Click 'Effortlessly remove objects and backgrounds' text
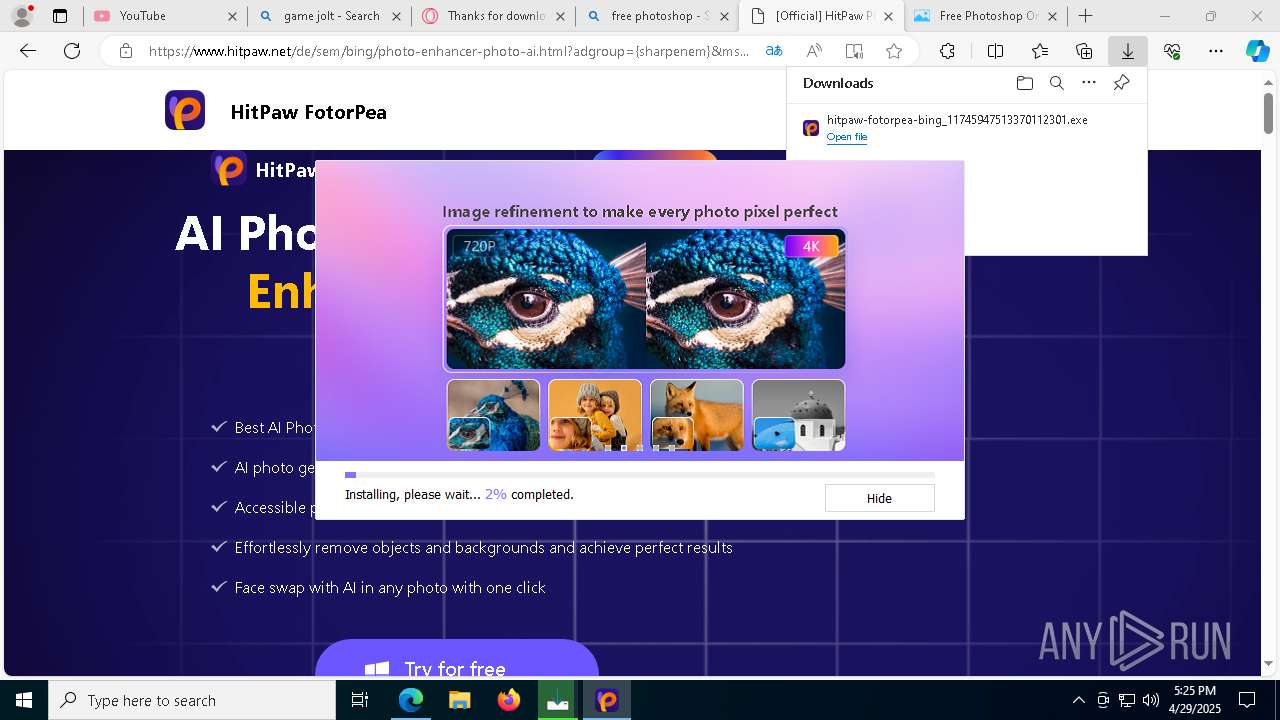This screenshot has height=720, width=1280. click(484, 548)
